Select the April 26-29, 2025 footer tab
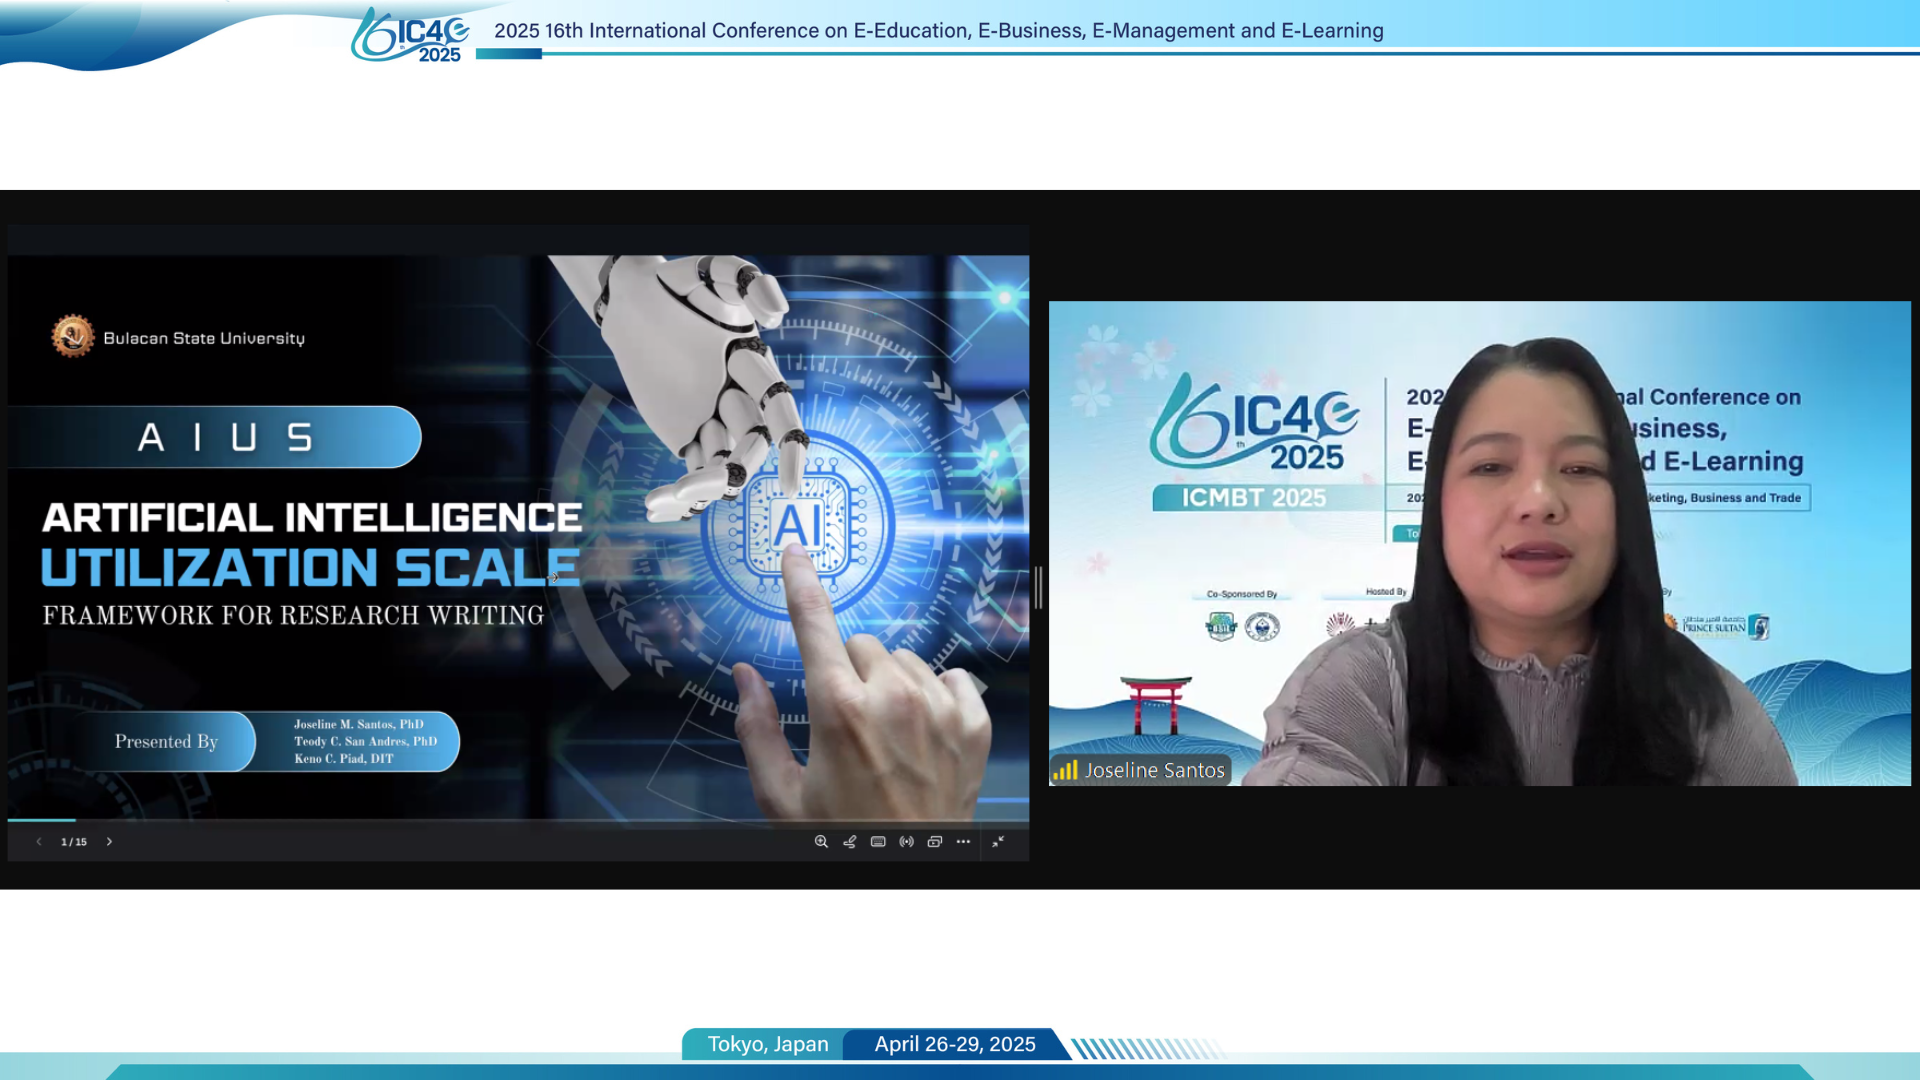The image size is (1920, 1080). click(x=954, y=1044)
